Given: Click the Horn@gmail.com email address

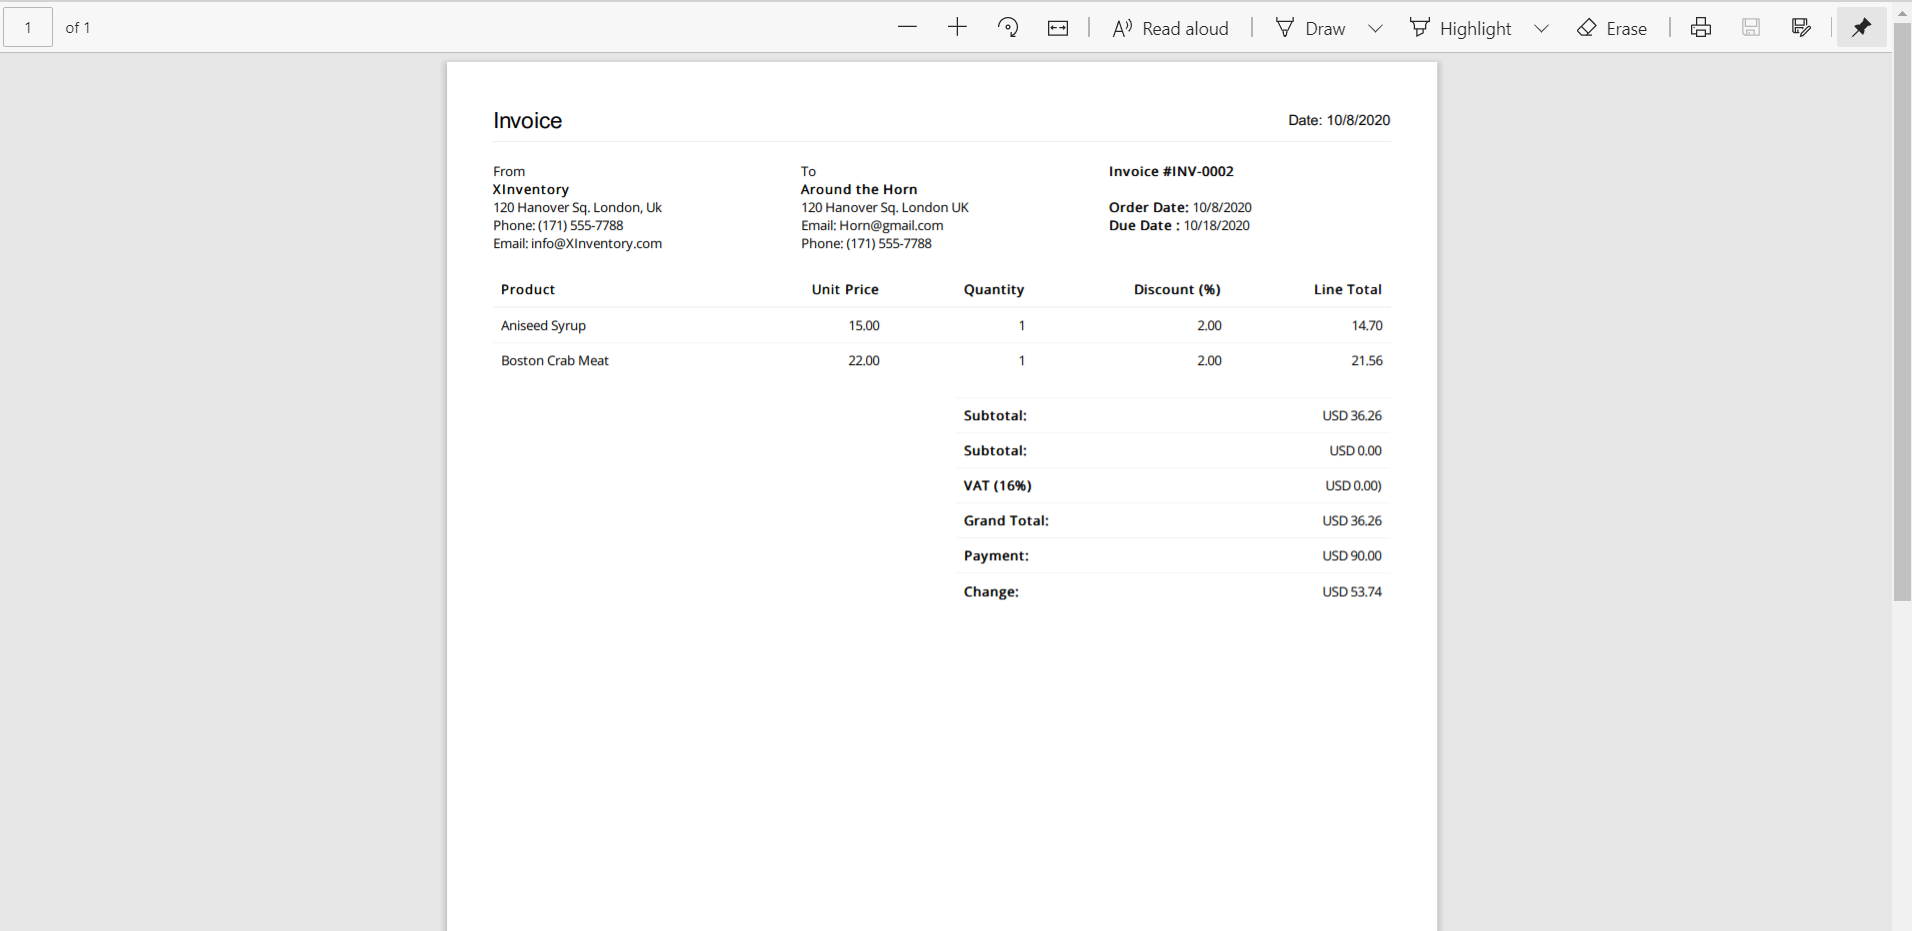Looking at the screenshot, I should click(891, 225).
